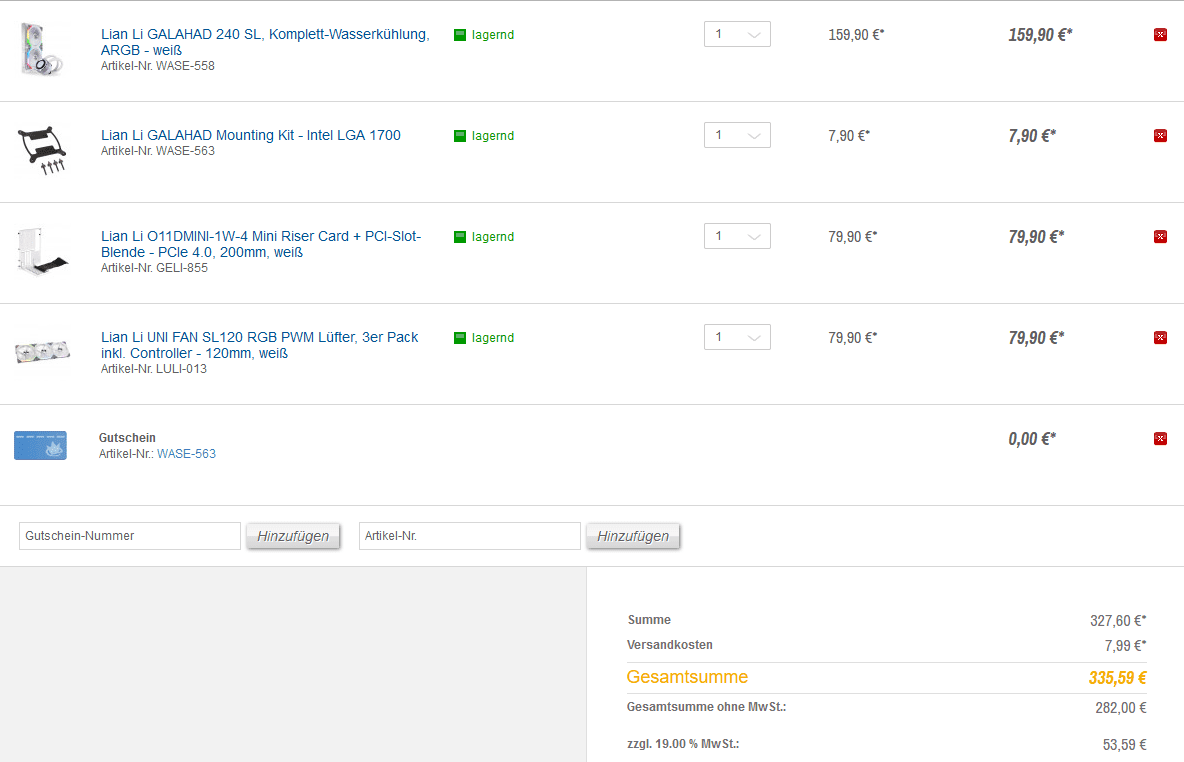Click Hinzufügen next to Gutschein-Nummer field

[x=293, y=536]
